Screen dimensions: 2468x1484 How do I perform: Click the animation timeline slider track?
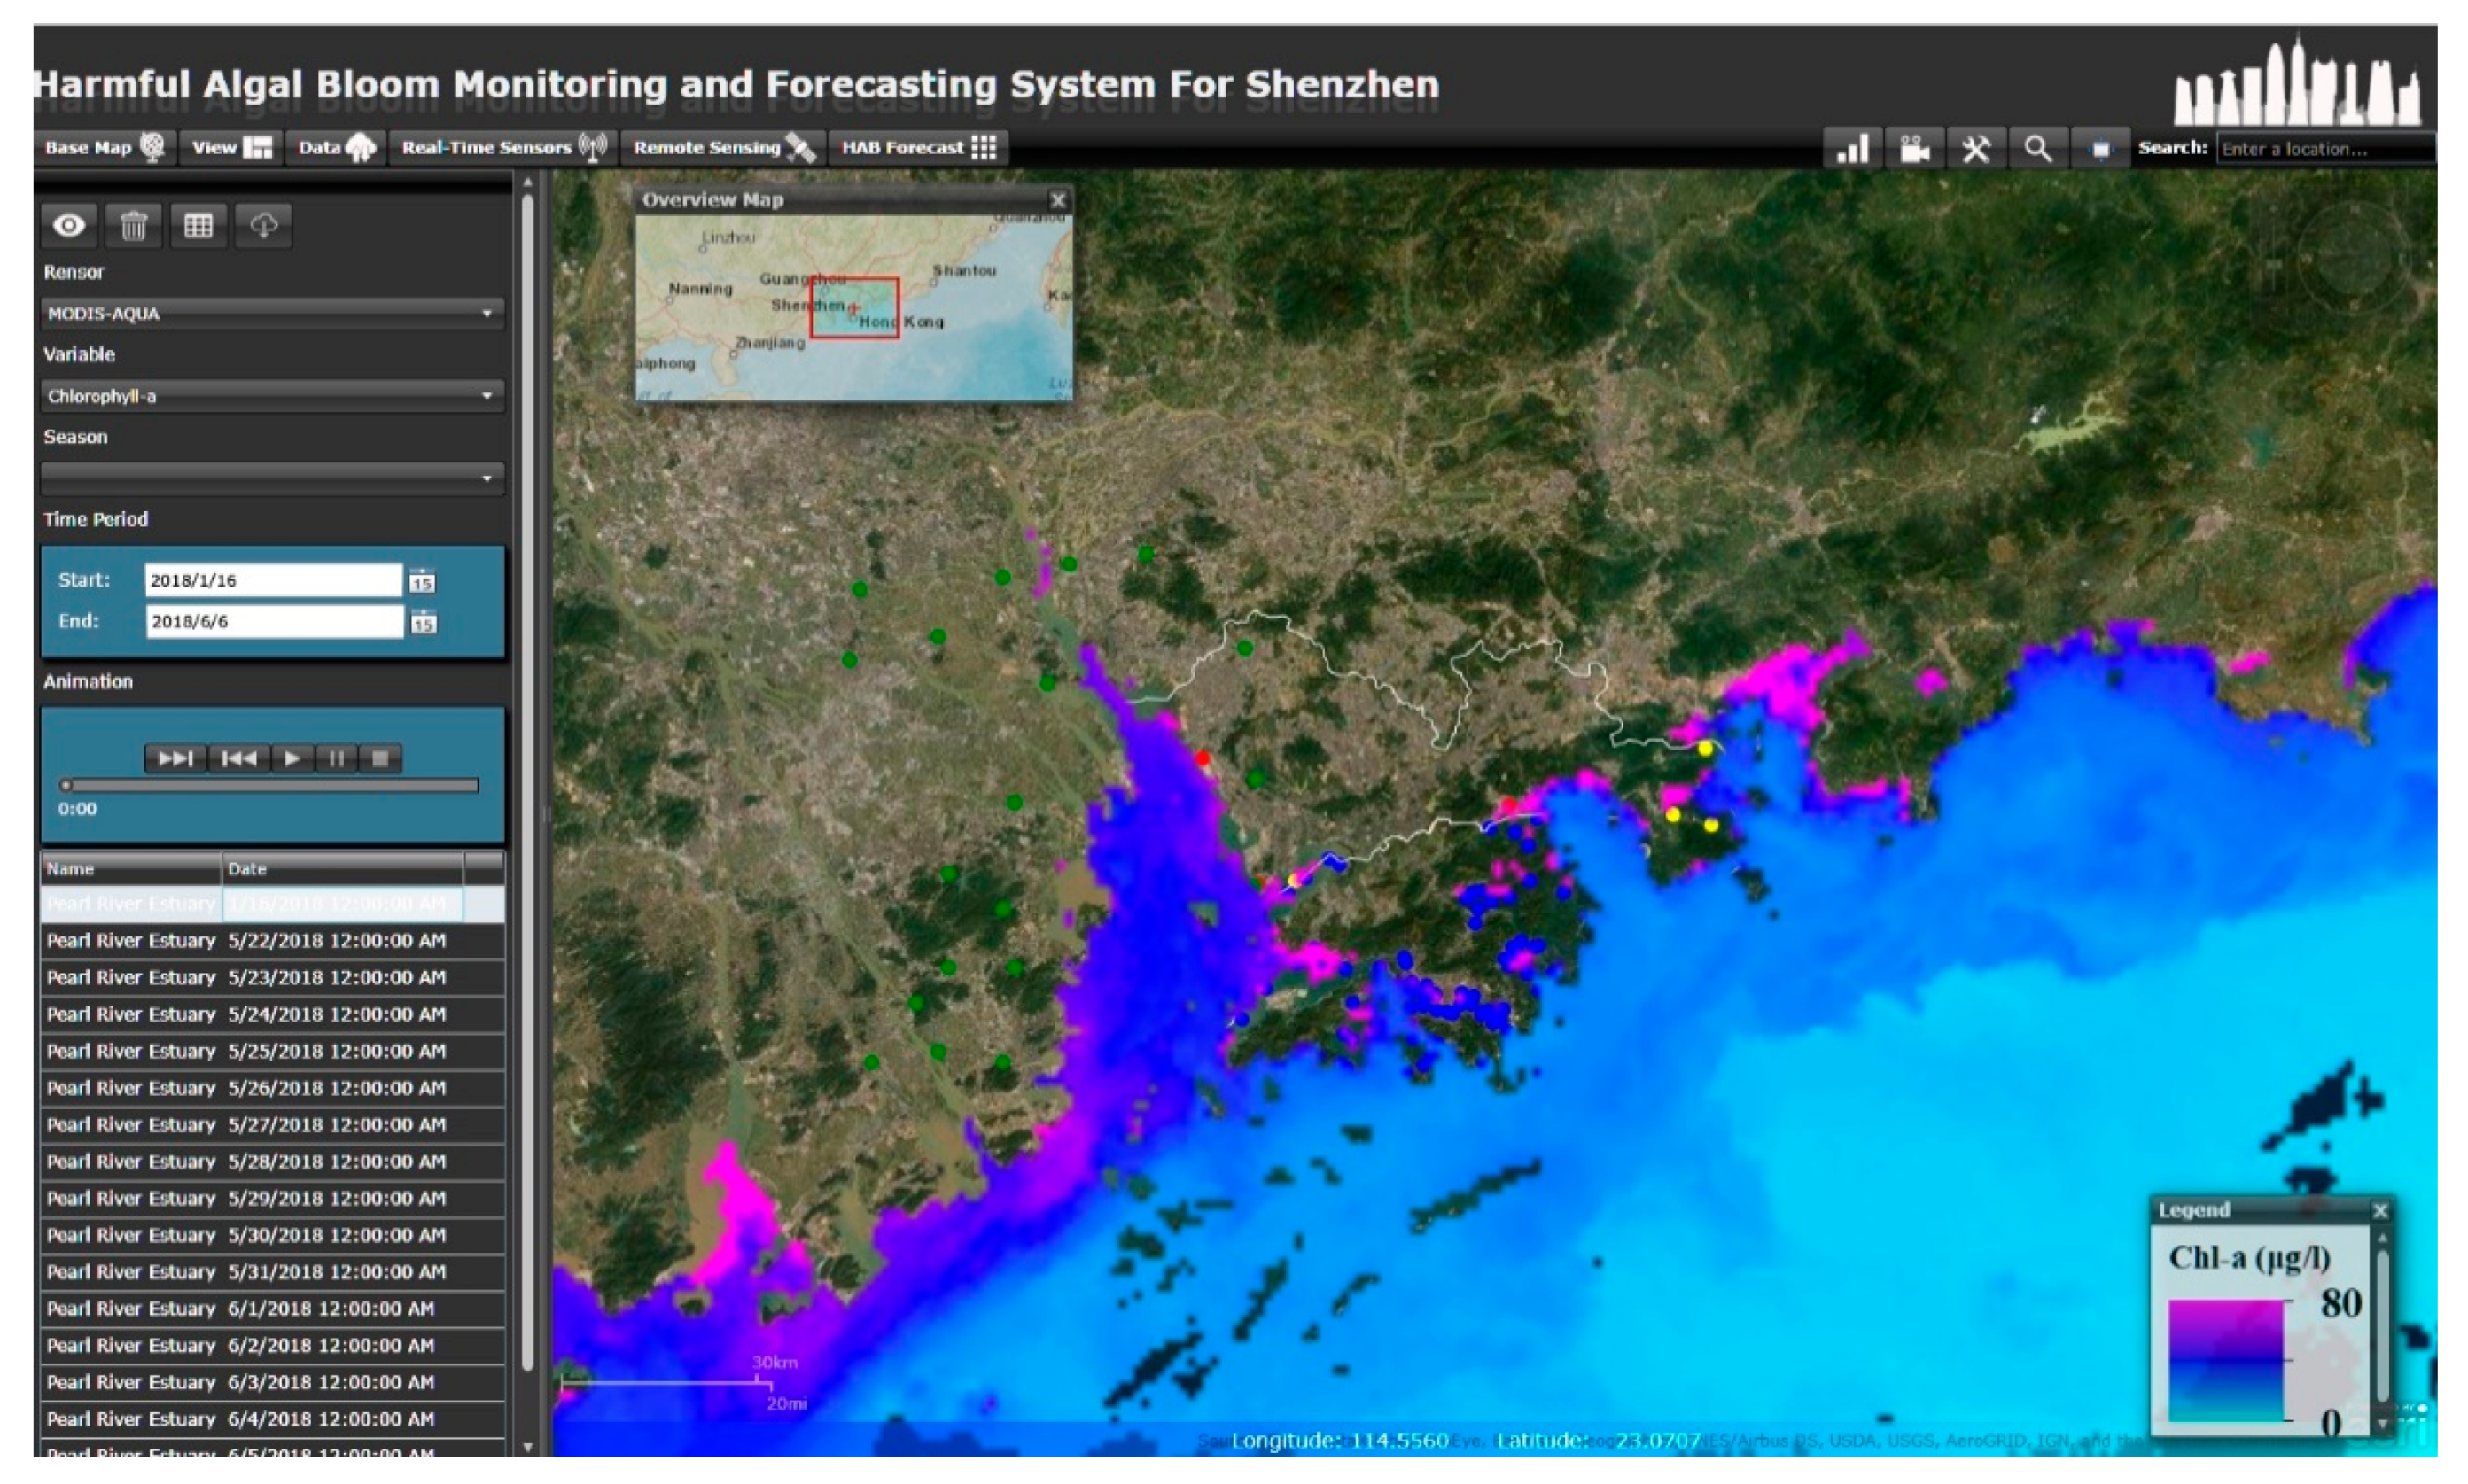tap(272, 786)
